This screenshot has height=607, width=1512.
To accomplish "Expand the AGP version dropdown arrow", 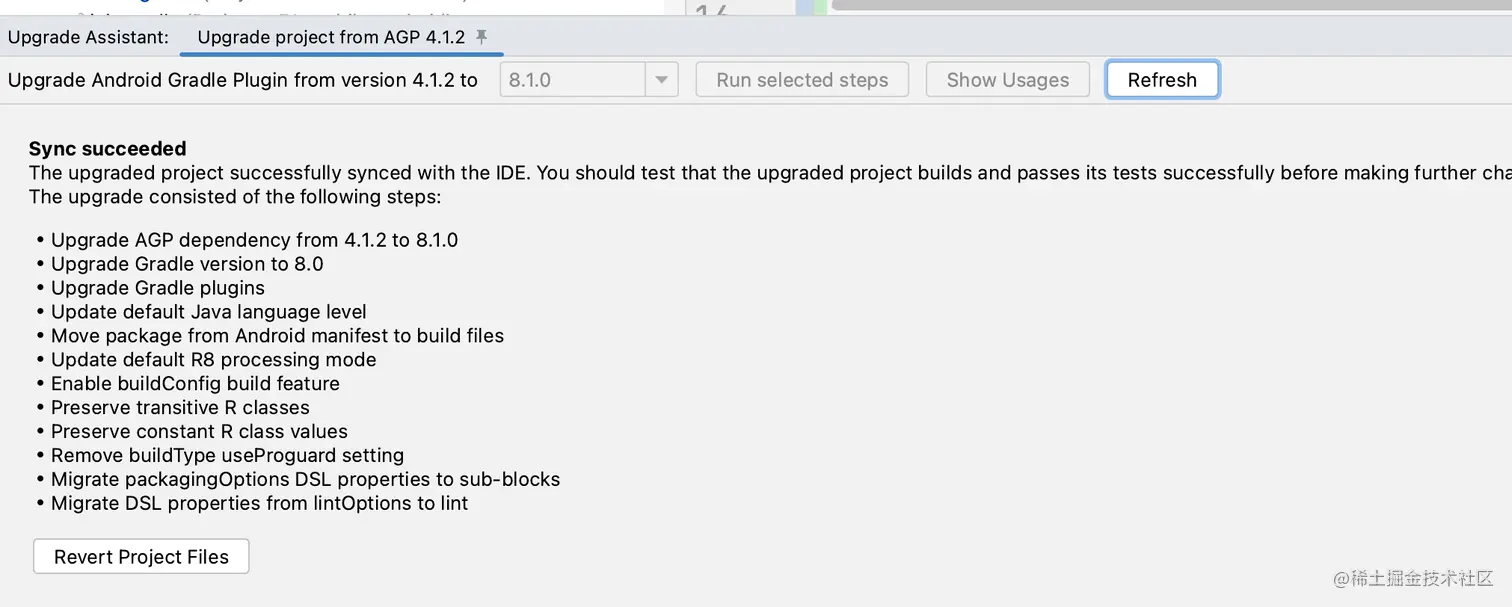I will pyautogui.click(x=662, y=80).
